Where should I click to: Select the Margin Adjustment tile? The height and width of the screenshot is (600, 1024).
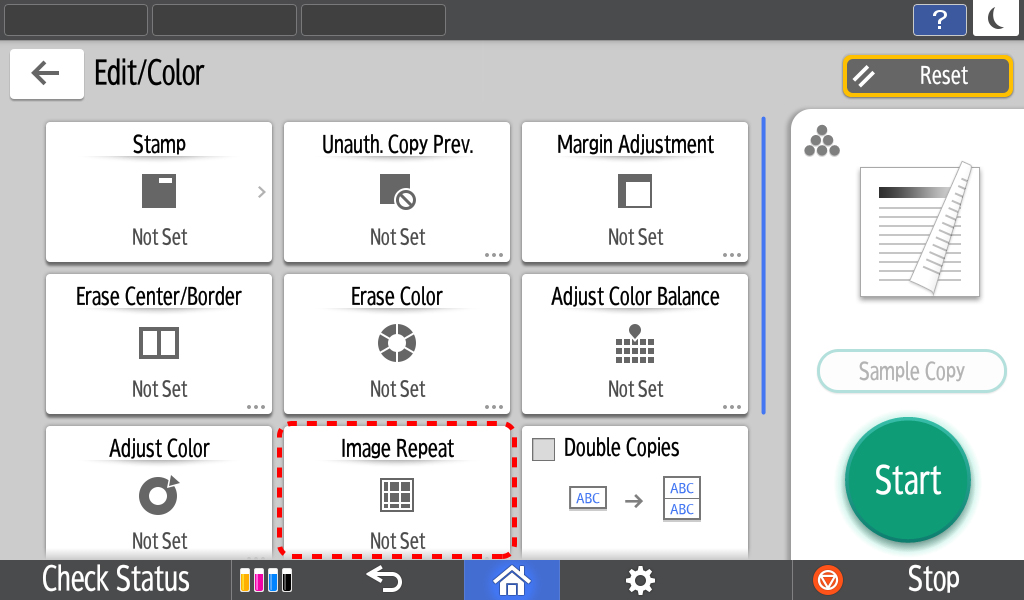pos(635,191)
